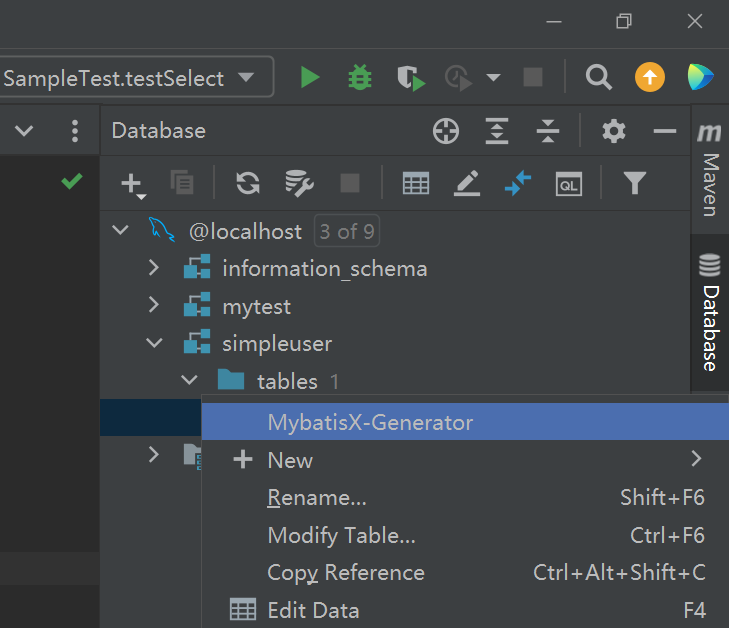Image resolution: width=729 pixels, height=628 pixels.
Task: Select the Database side tab
Action: [710, 312]
